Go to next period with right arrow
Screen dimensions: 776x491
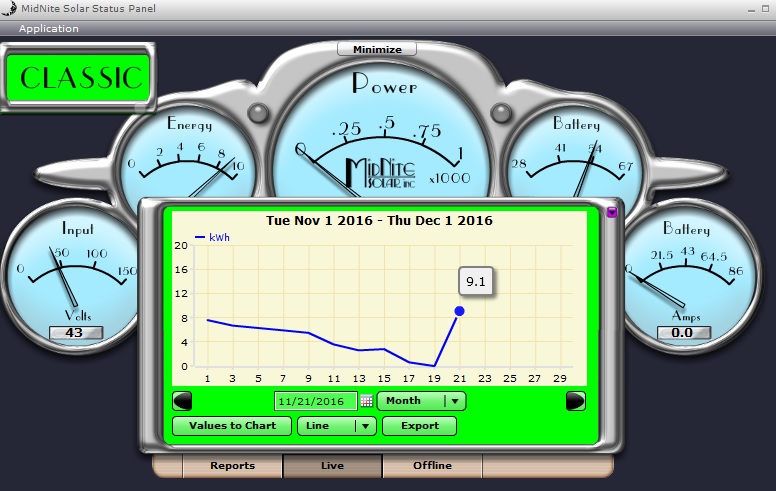point(576,401)
